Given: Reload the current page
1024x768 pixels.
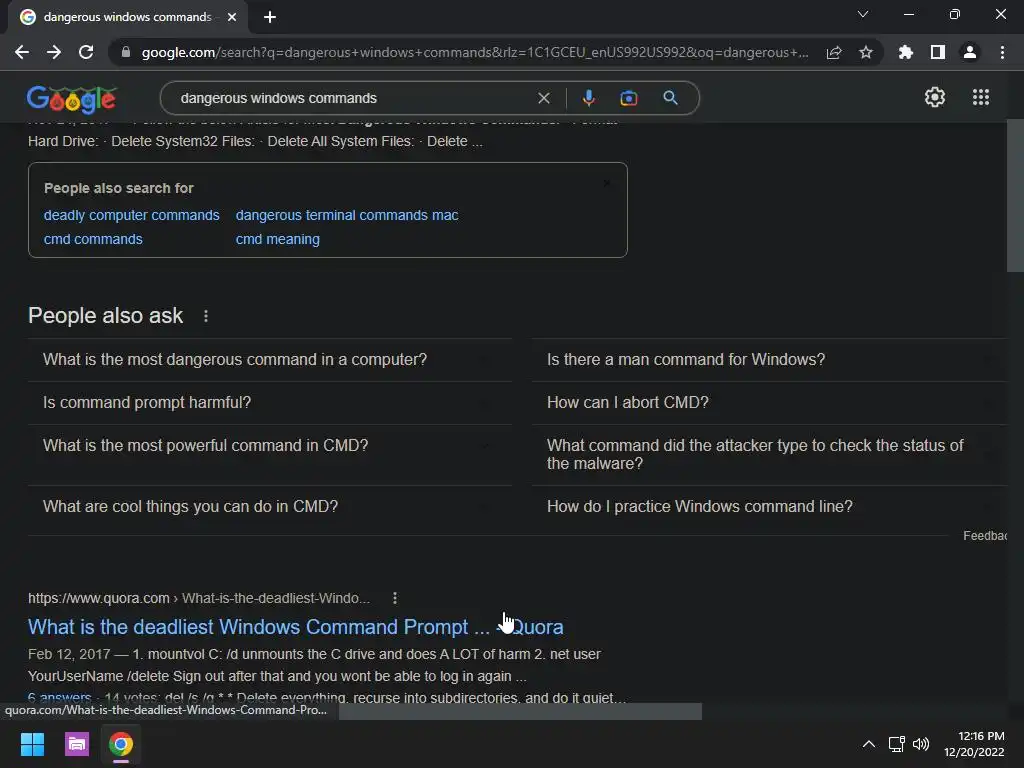Looking at the screenshot, I should pyautogui.click(x=86, y=52).
